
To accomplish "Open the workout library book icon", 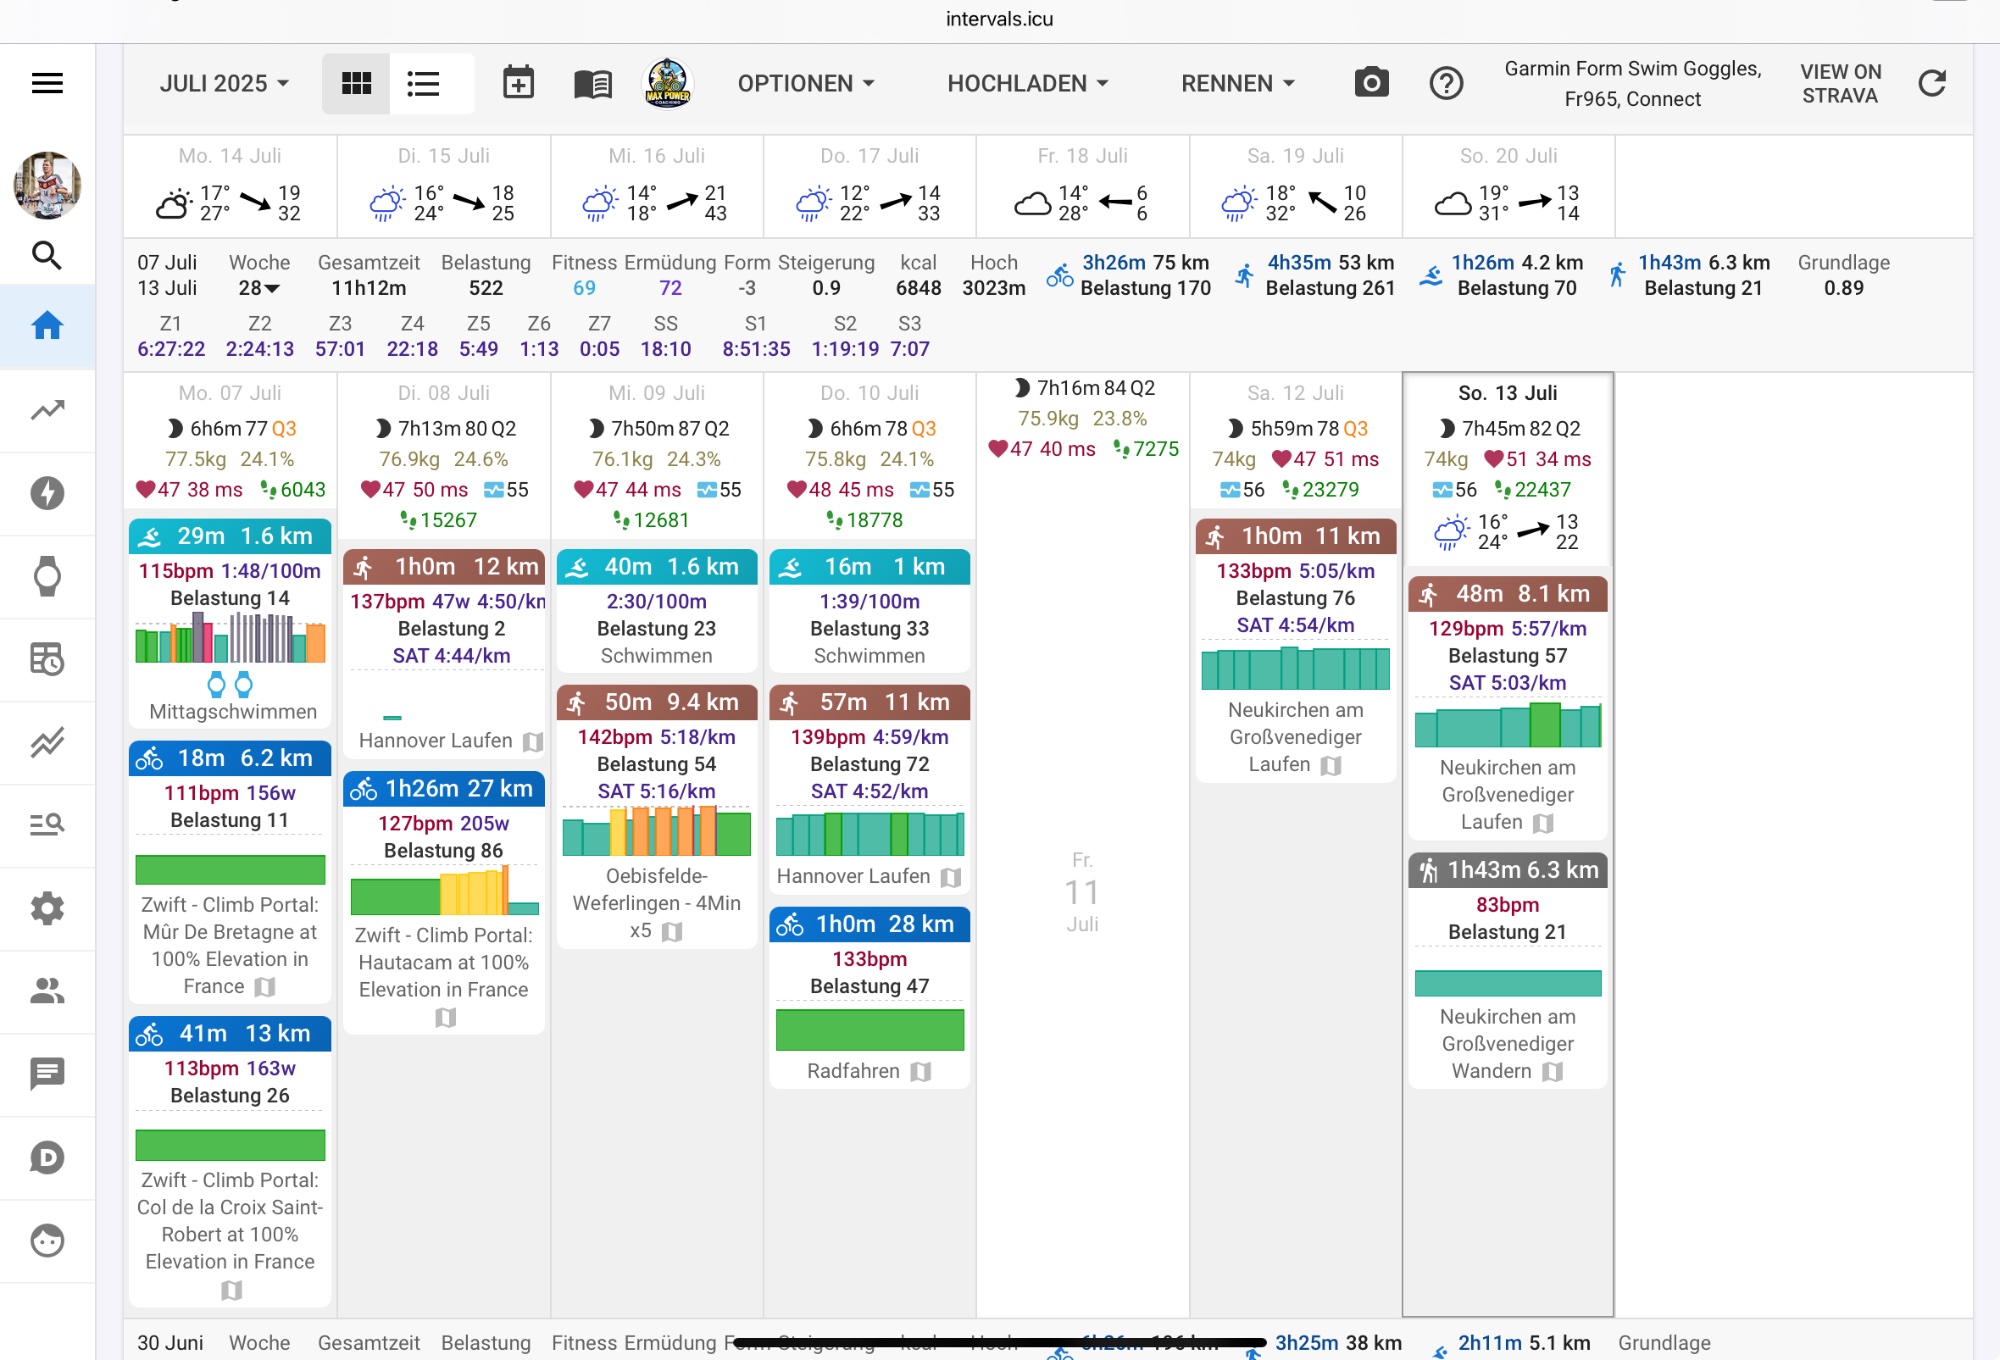I will (x=592, y=83).
